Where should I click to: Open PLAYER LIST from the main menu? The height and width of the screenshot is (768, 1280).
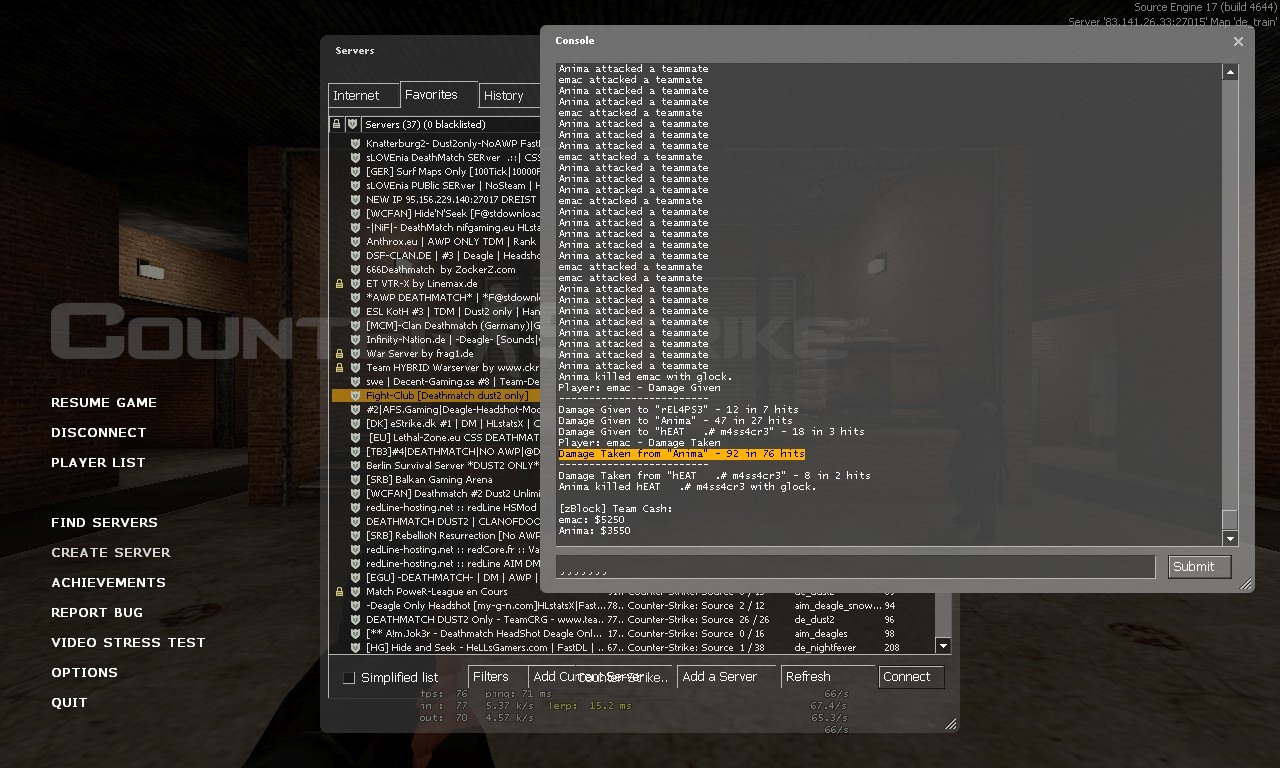[x=98, y=463]
